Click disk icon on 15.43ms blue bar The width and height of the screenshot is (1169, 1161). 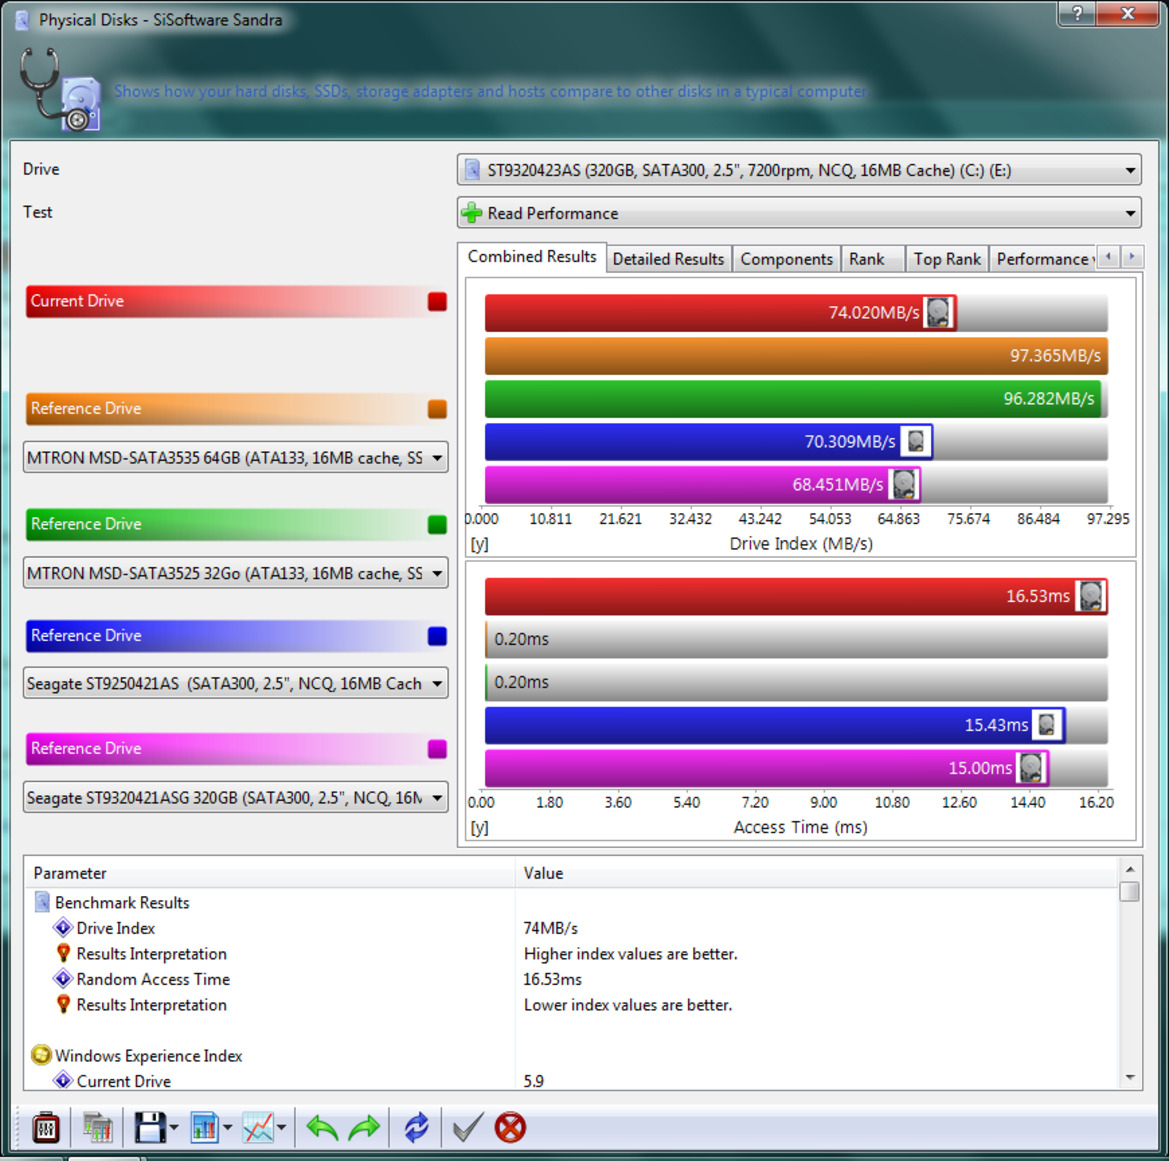(x=1047, y=725)
